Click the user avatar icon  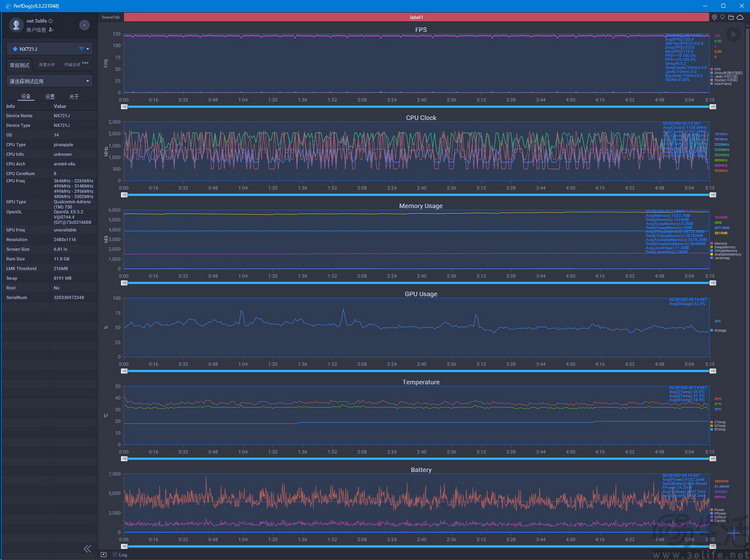click(16, 24)
